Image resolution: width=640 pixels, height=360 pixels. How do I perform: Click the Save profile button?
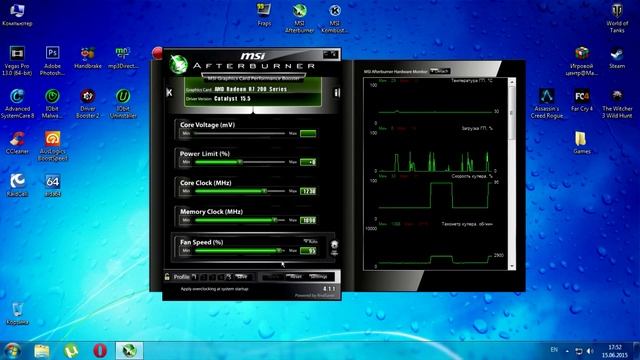pos(242,277)
